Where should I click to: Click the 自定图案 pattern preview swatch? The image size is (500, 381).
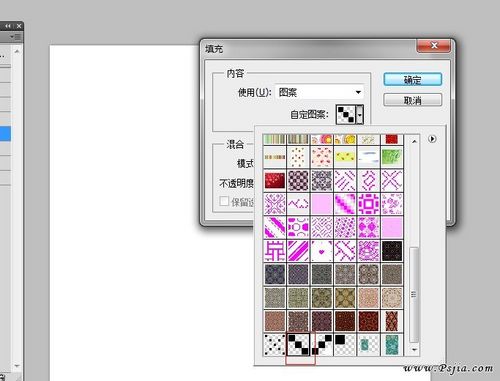click(346, 115)
